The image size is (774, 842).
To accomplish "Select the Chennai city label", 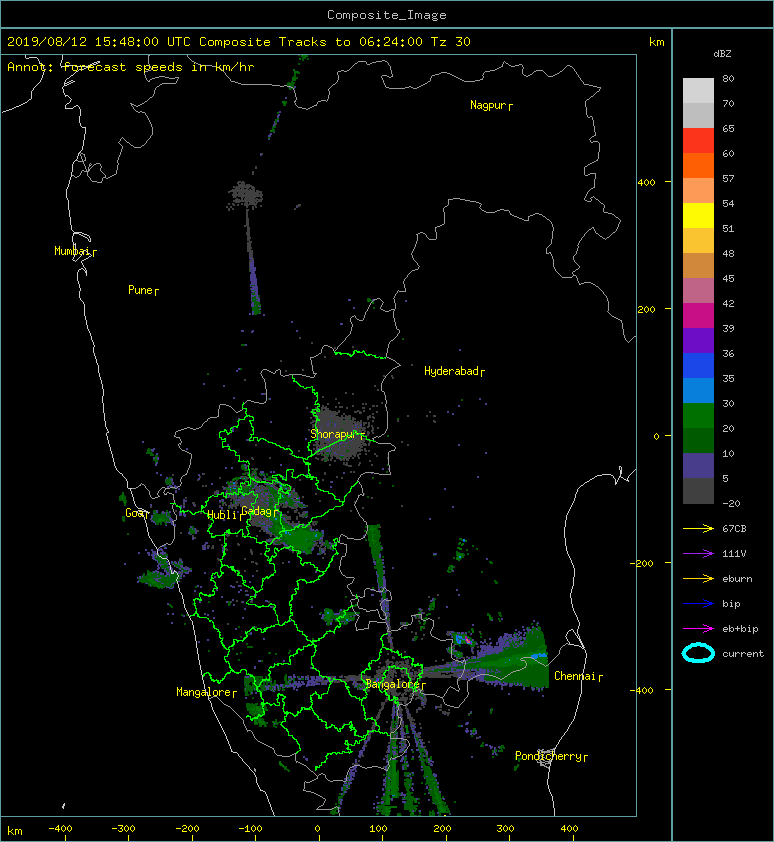I will 578,676.
